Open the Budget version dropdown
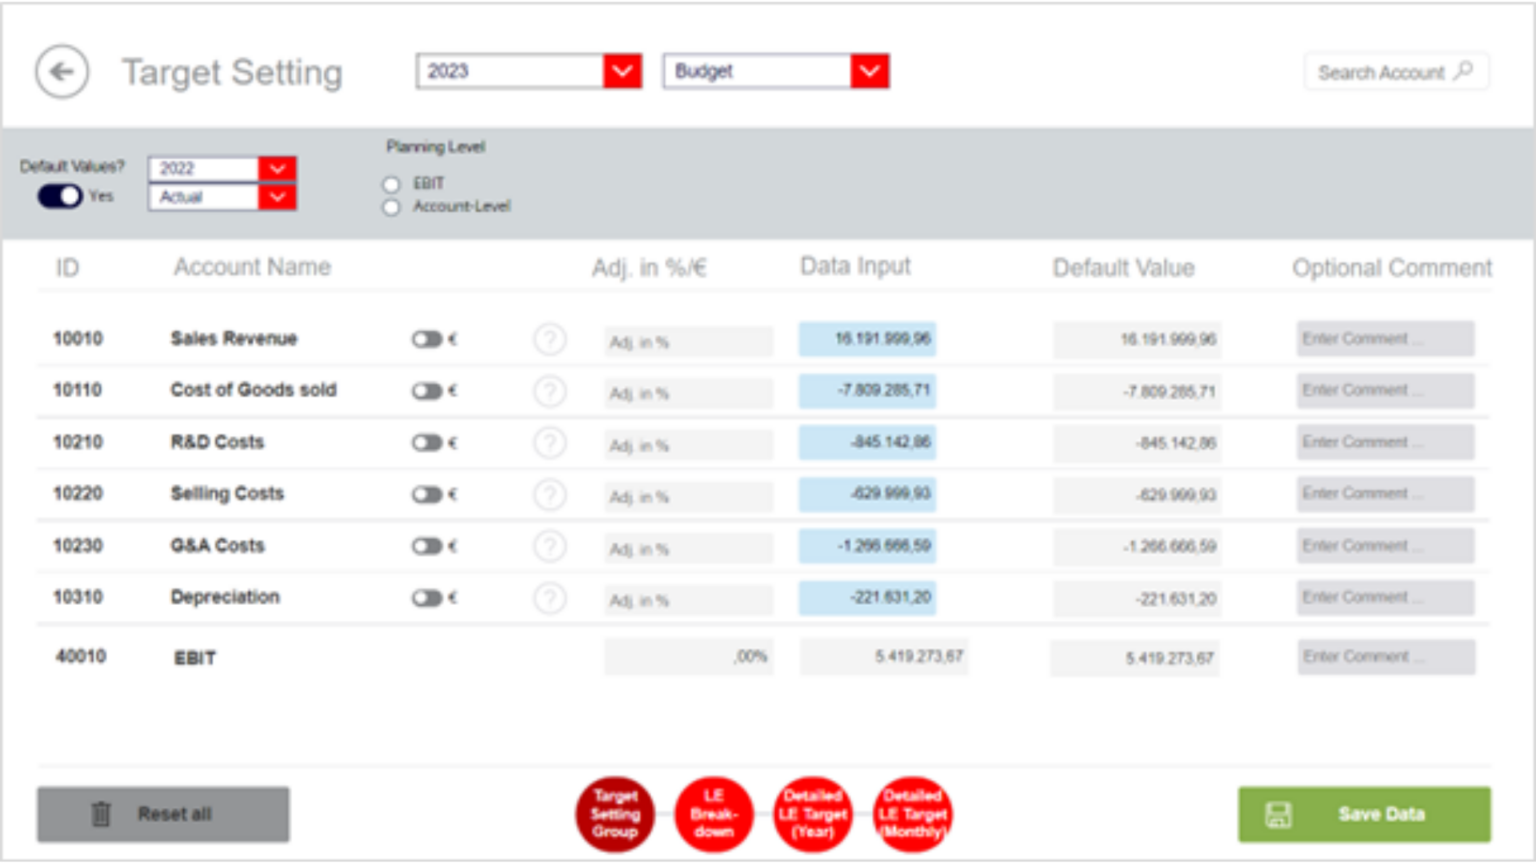 868,70
